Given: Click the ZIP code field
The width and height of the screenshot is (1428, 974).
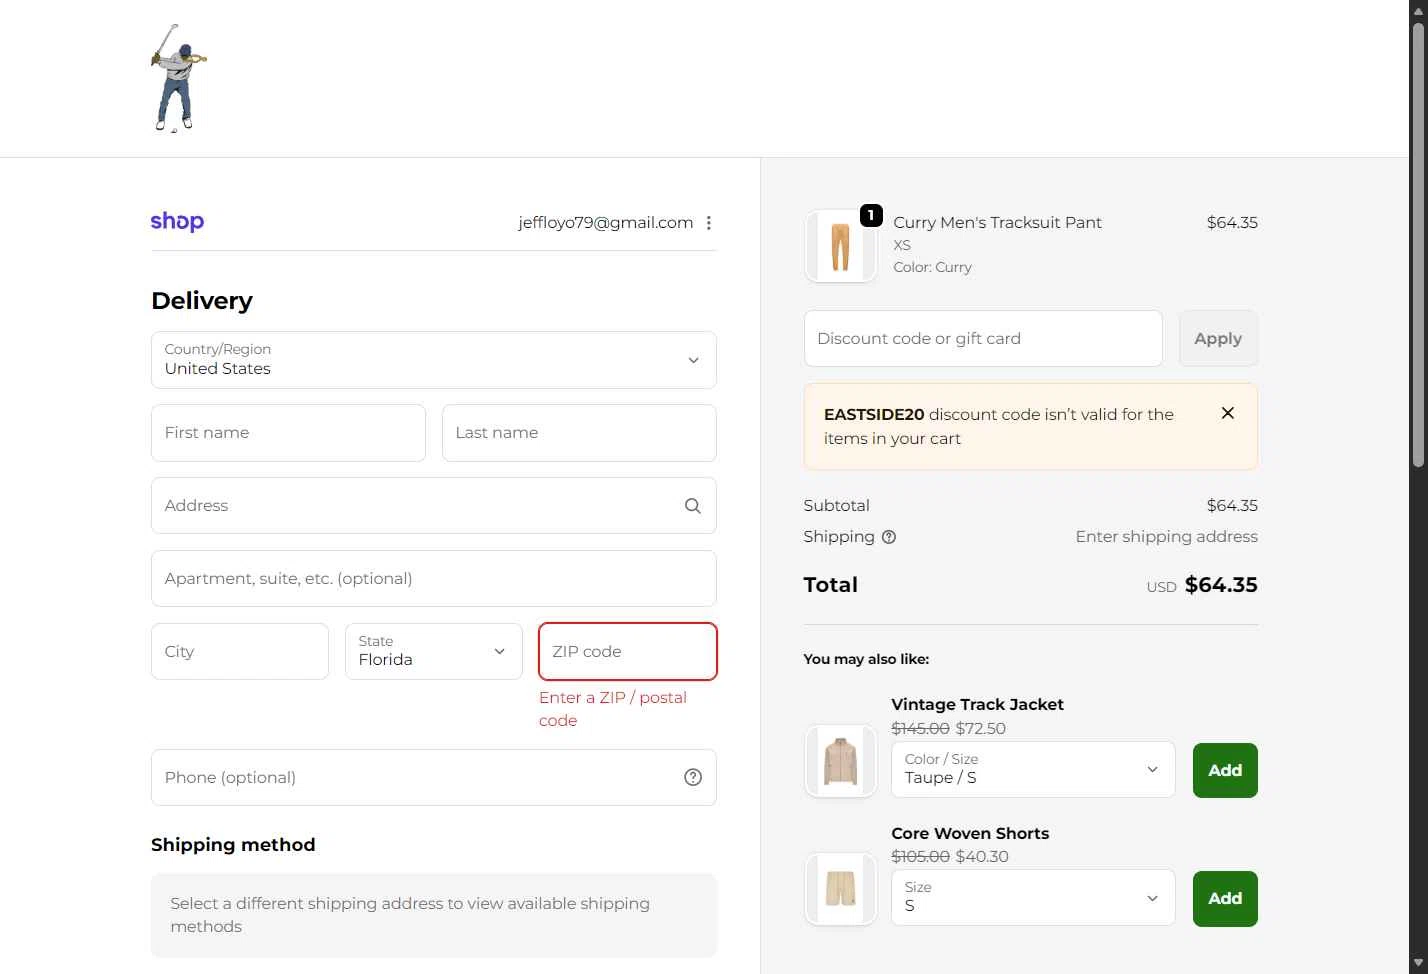Looking at the screenshot, I should pos(628,652).
